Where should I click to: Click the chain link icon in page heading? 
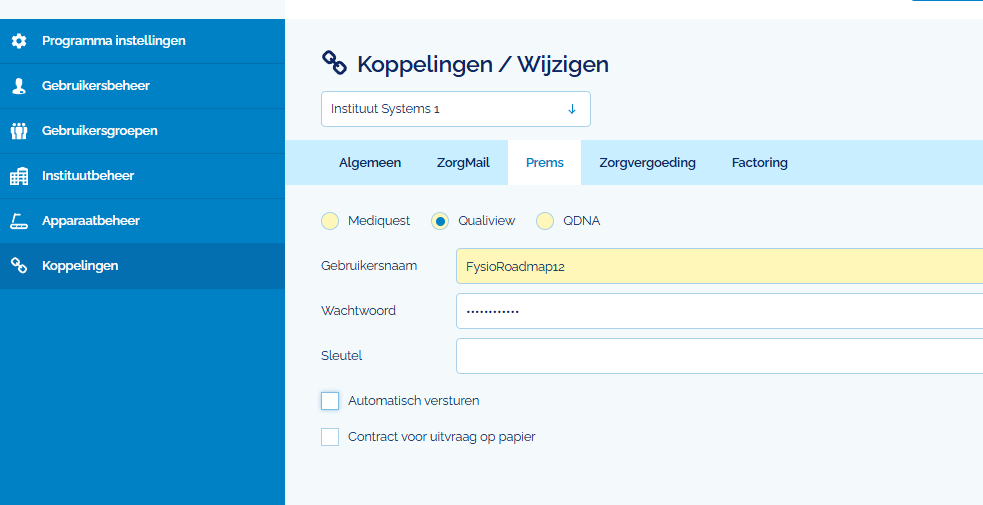(x=334, y=63)
